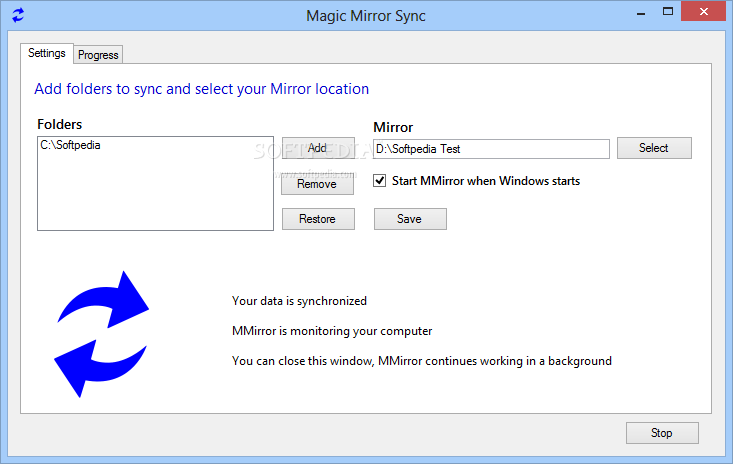
Task: Click the 'You can close this window' message
Action: click(422, 361)
